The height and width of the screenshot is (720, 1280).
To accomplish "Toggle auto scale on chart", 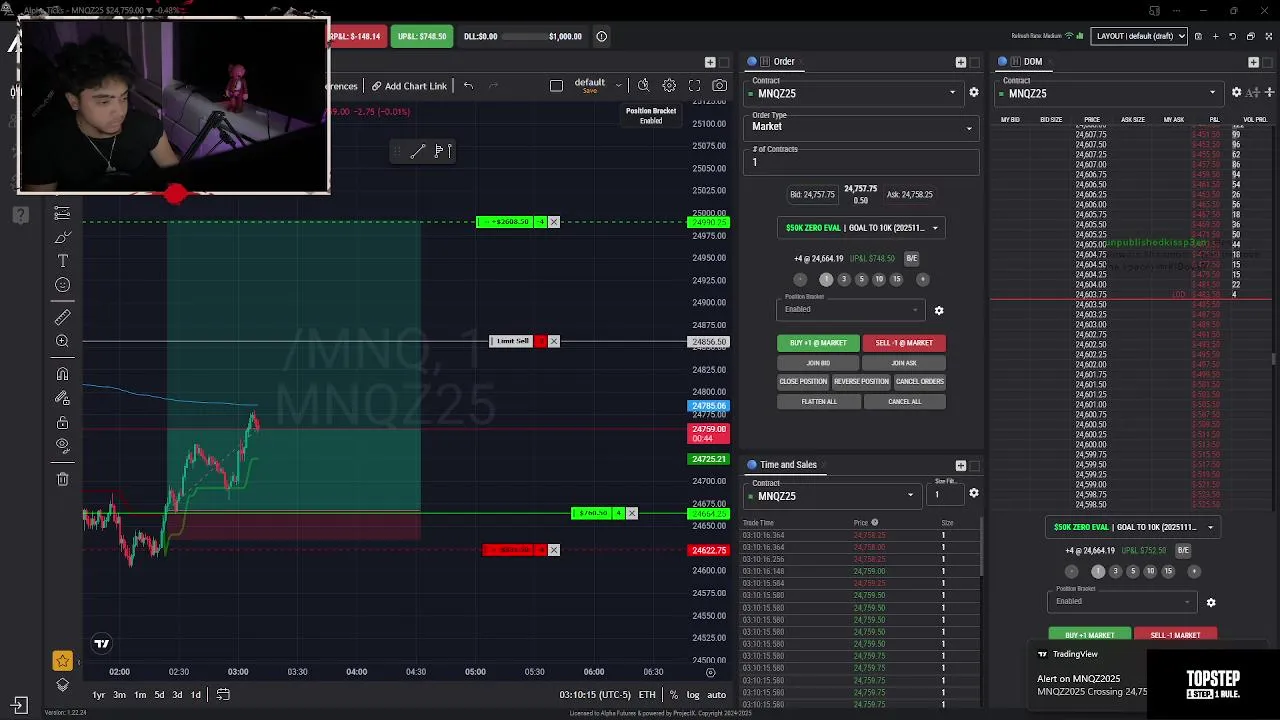I will (x=717, y=695).
